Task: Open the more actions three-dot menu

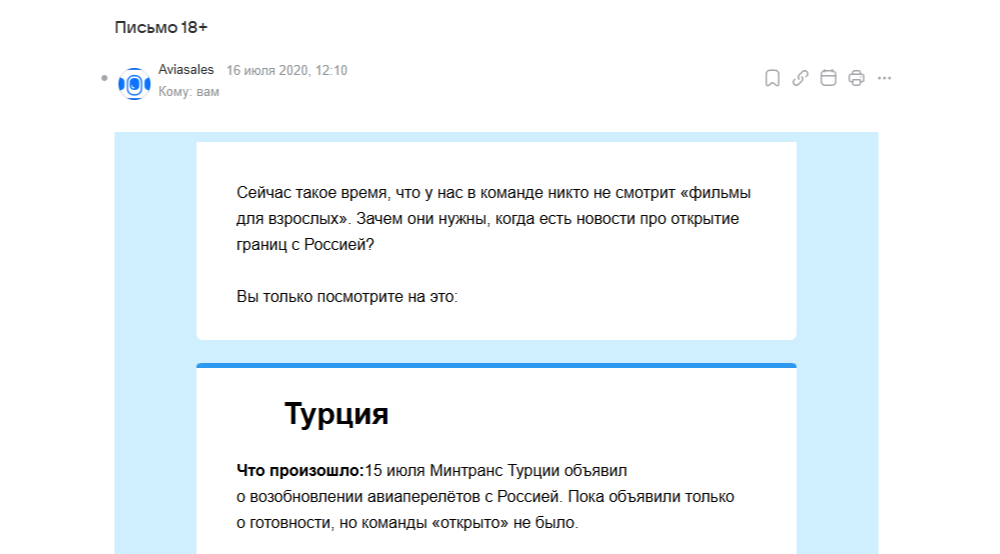Action: pyautogui.click(x=884, y=78)
